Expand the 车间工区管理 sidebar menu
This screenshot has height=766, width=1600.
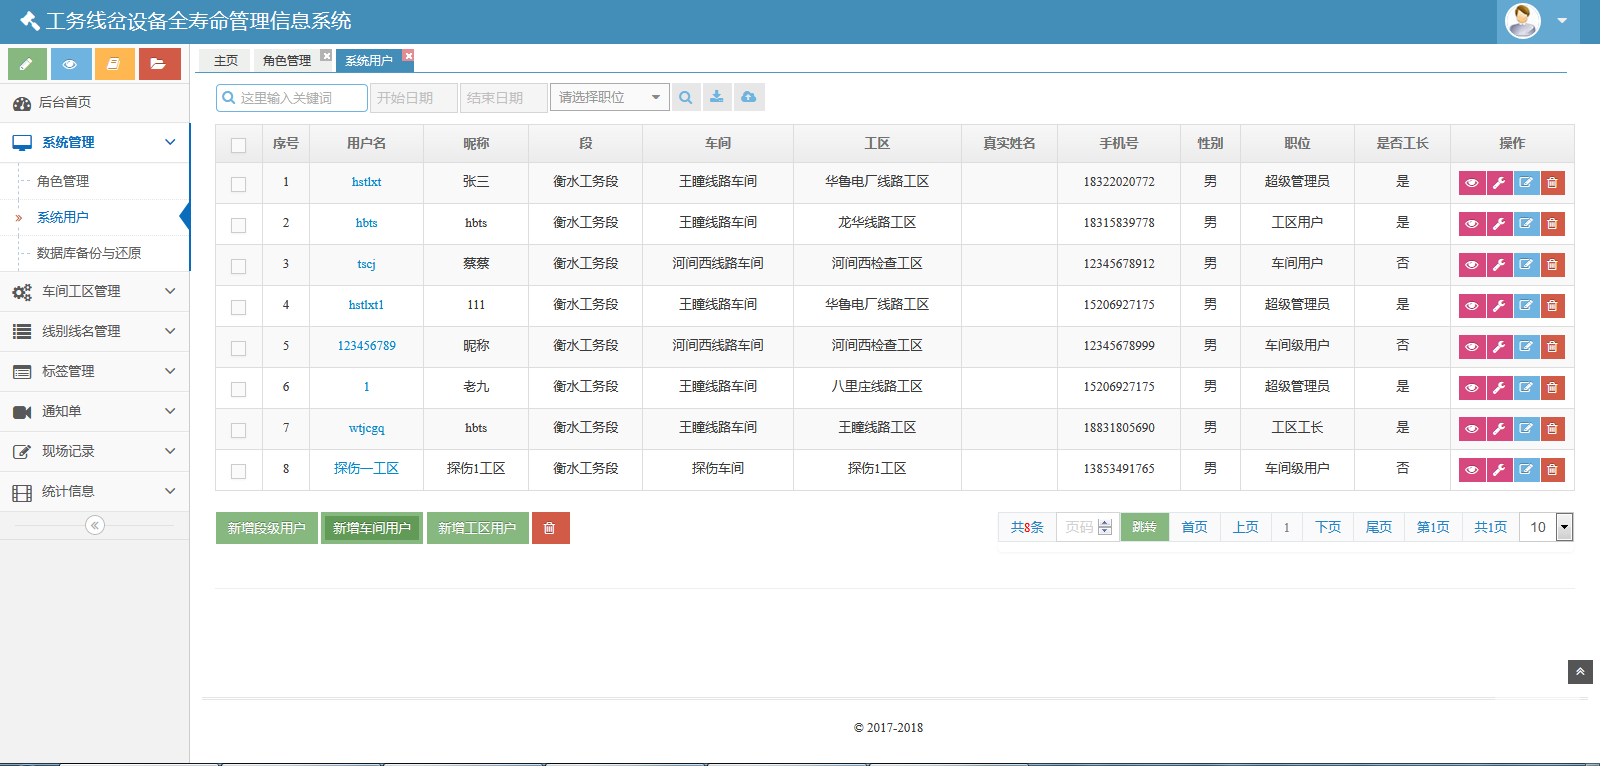click(94, 291)
